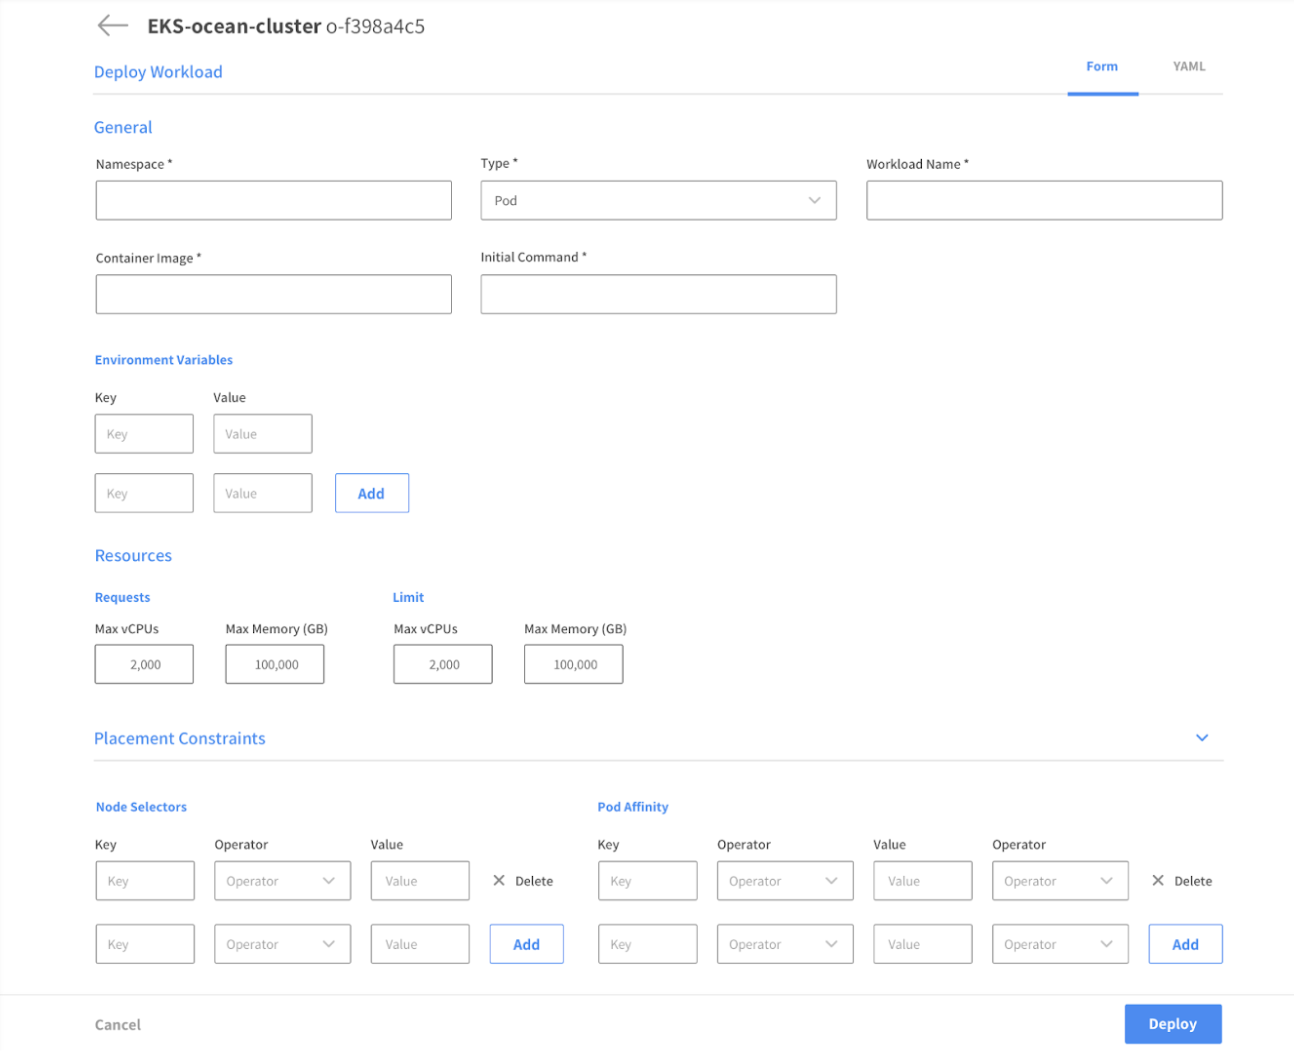
Task: Click Add button under Node Selectors
Action: pyautogui.click(x=526, y=945)
